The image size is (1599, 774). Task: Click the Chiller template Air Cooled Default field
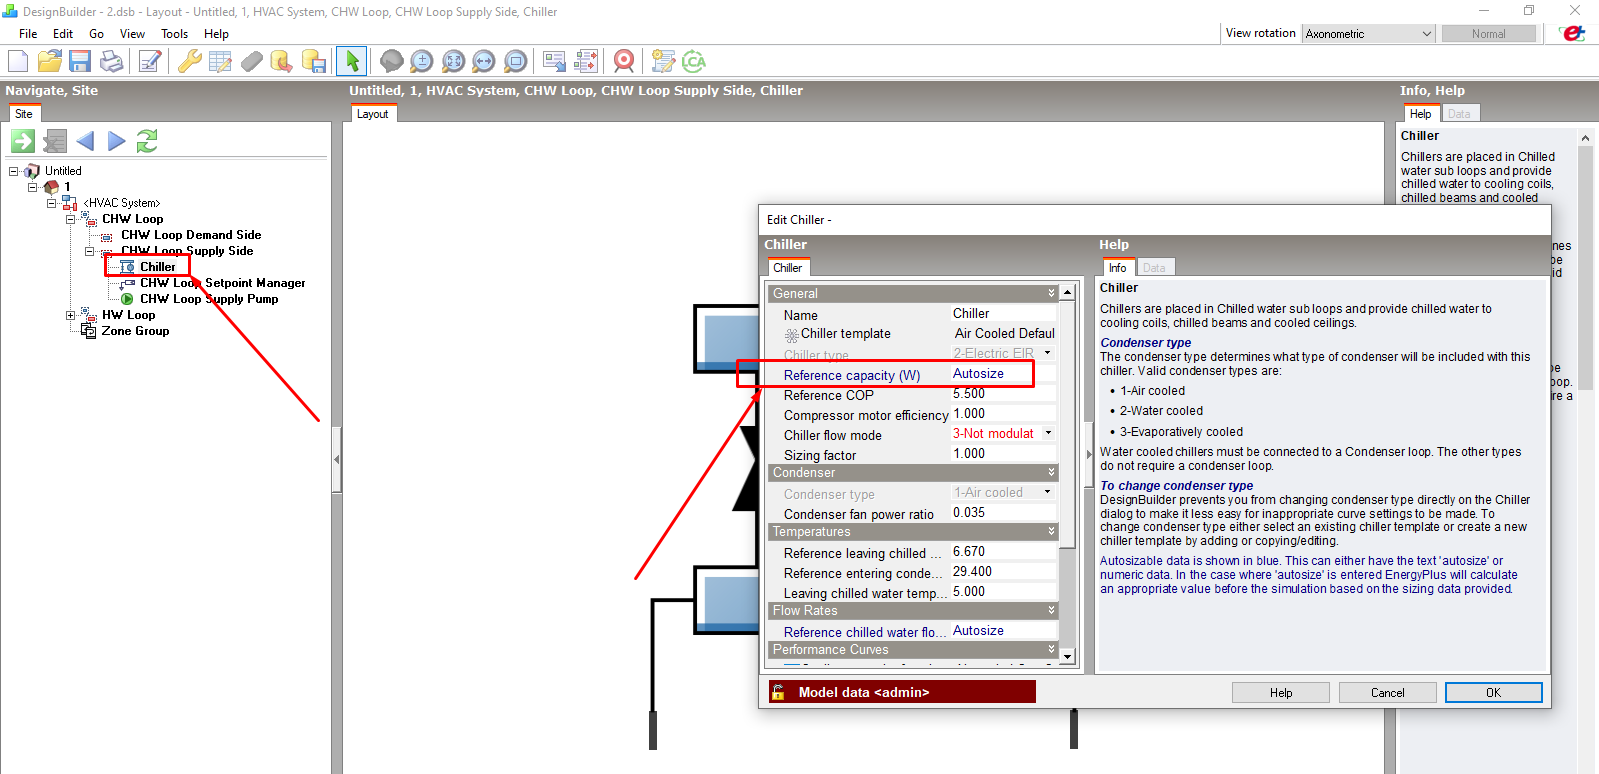[x=1003, y=333]
